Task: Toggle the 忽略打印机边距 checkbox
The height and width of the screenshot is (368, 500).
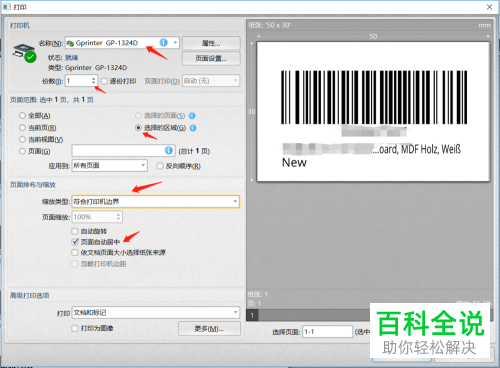Action: 75,264
